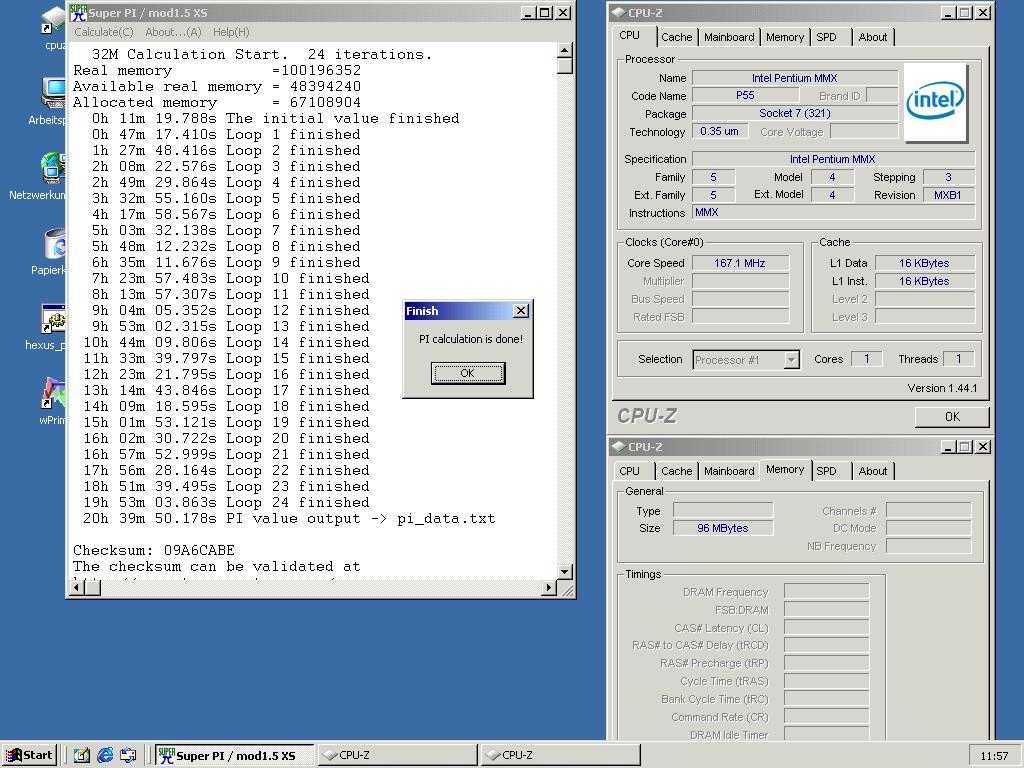Close the upper CPU-Z window

coord(983,13)
